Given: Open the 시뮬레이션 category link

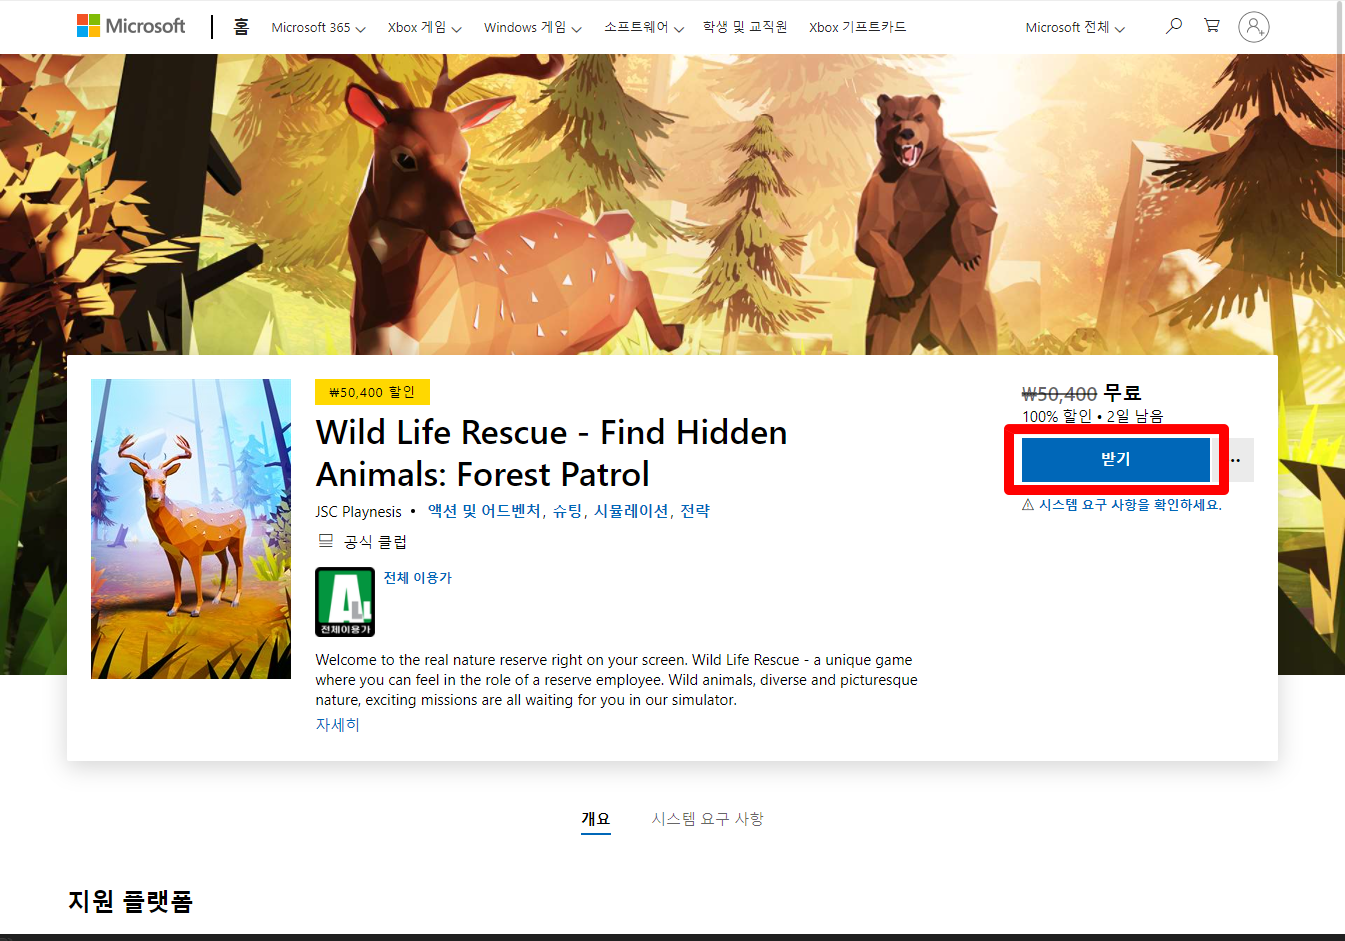Looking at the screenshot, I should click(631, 511).
